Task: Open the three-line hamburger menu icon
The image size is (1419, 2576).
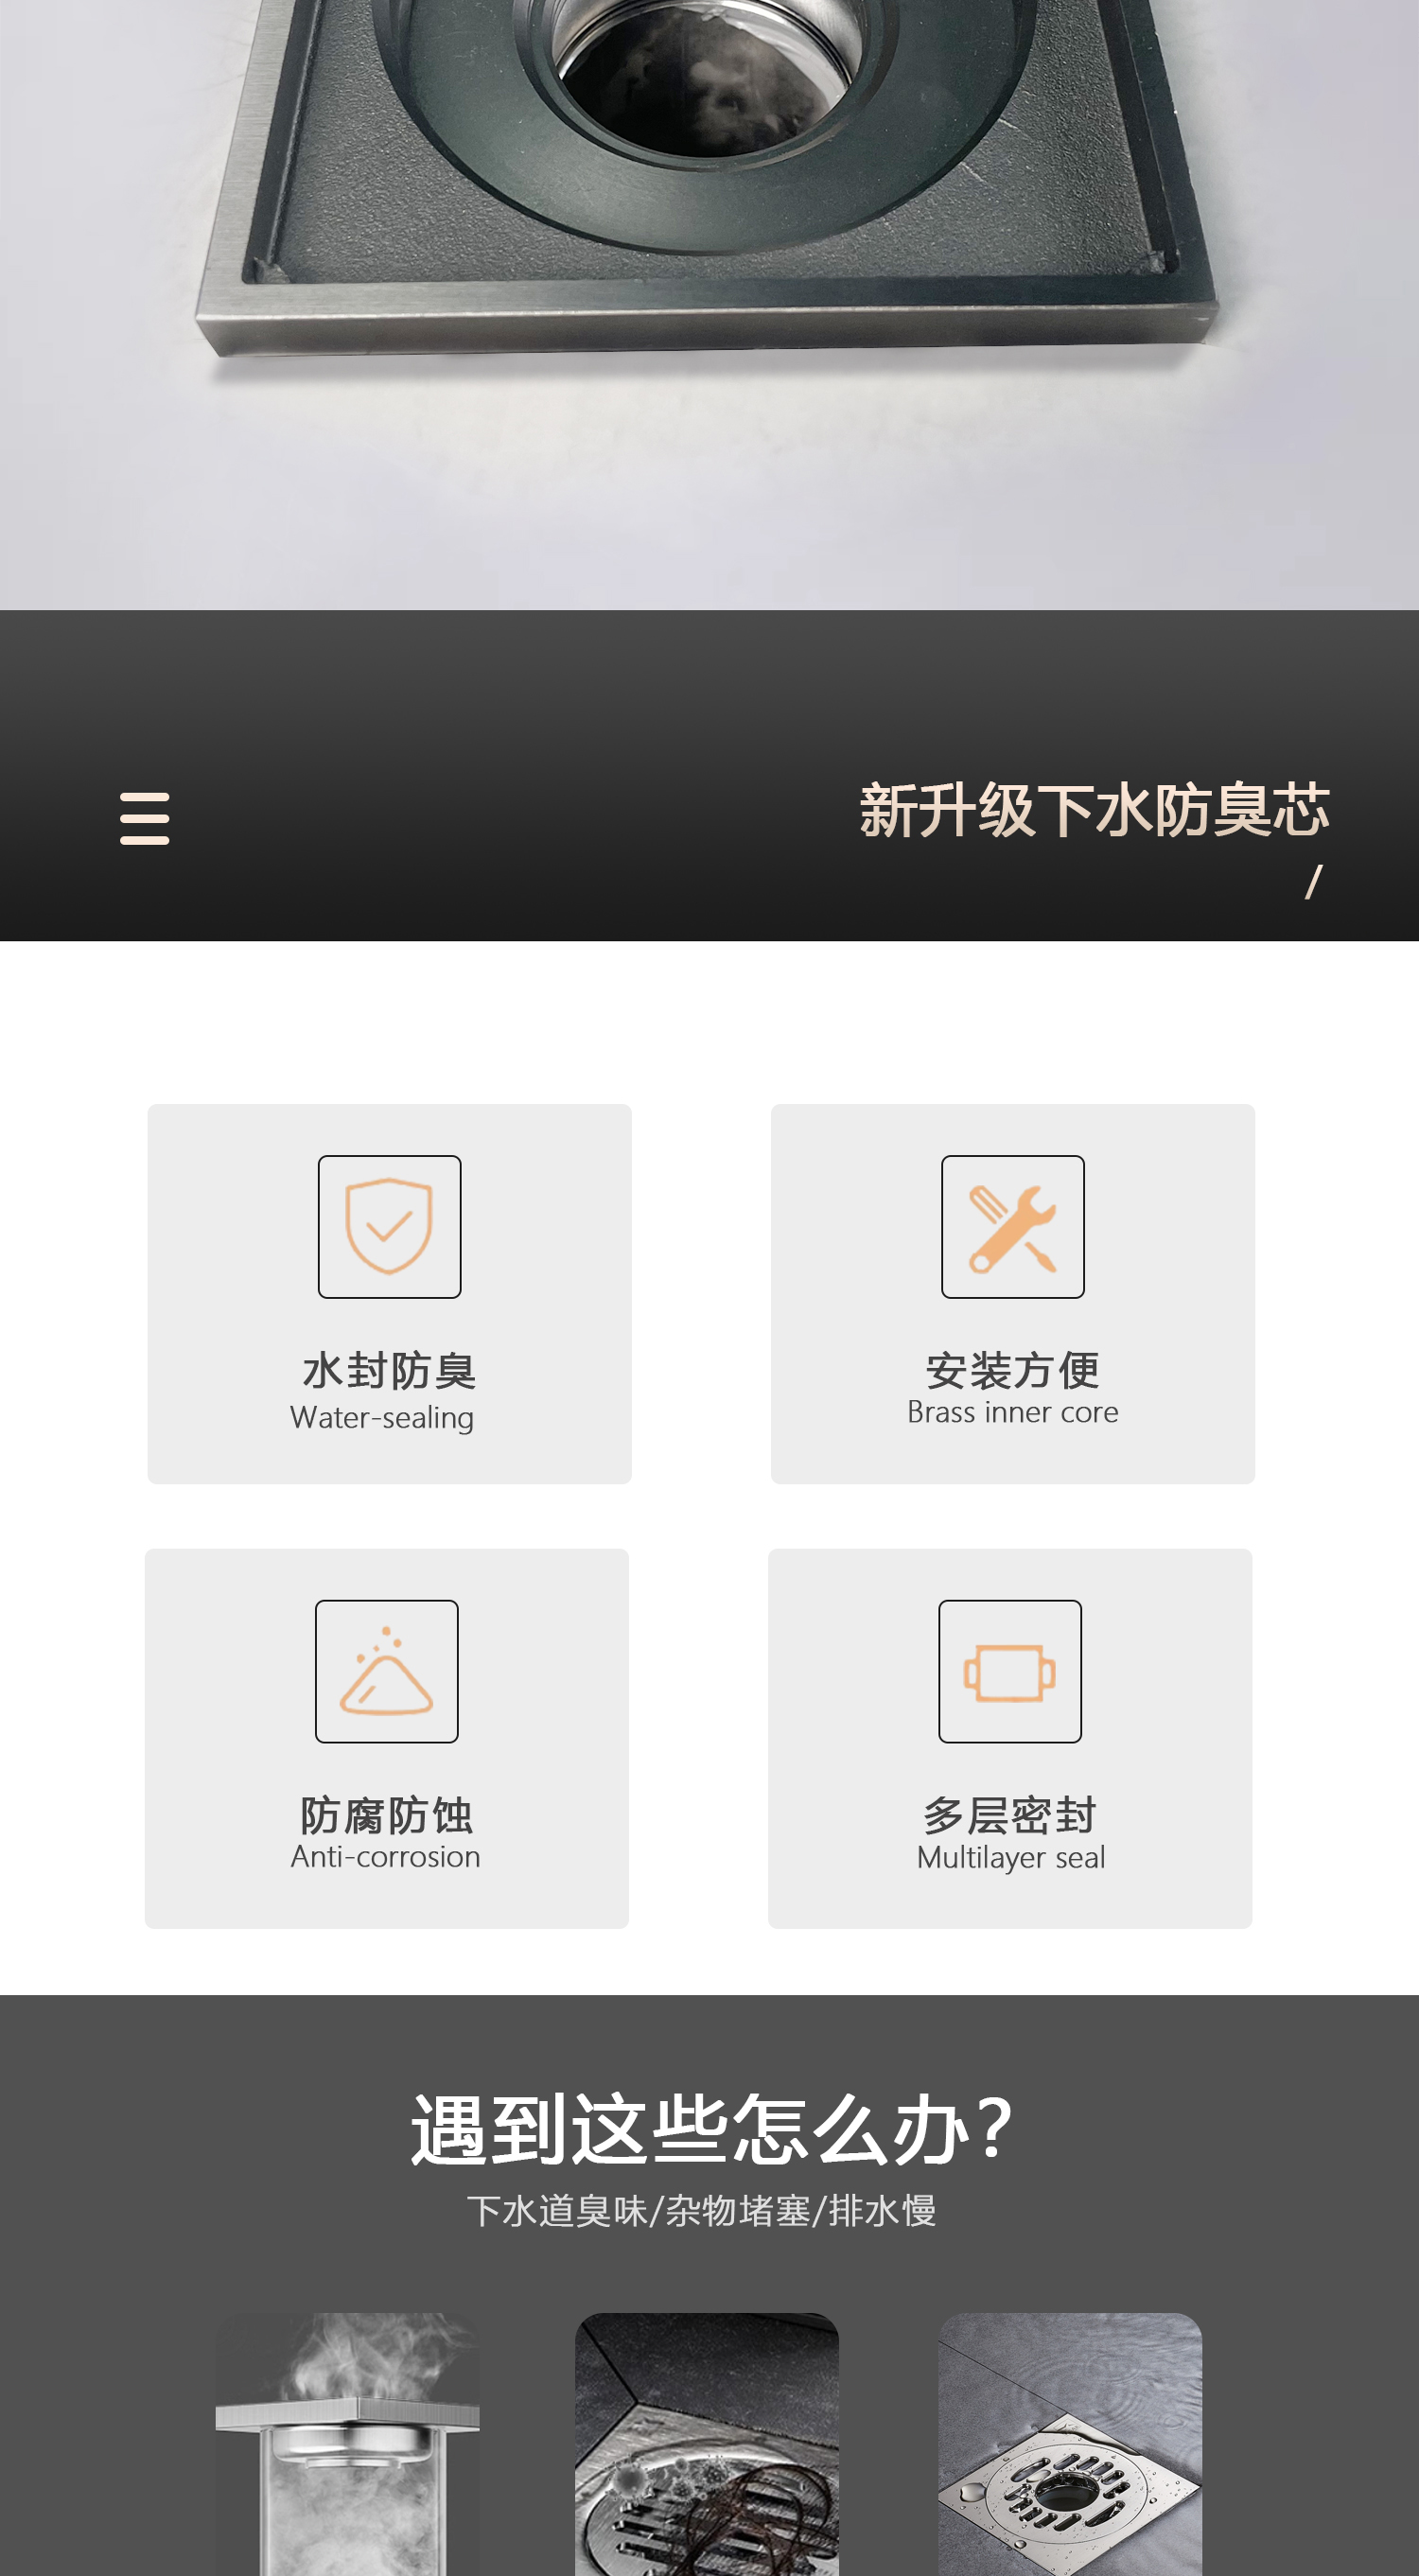Action: click(x=144, y=818)
